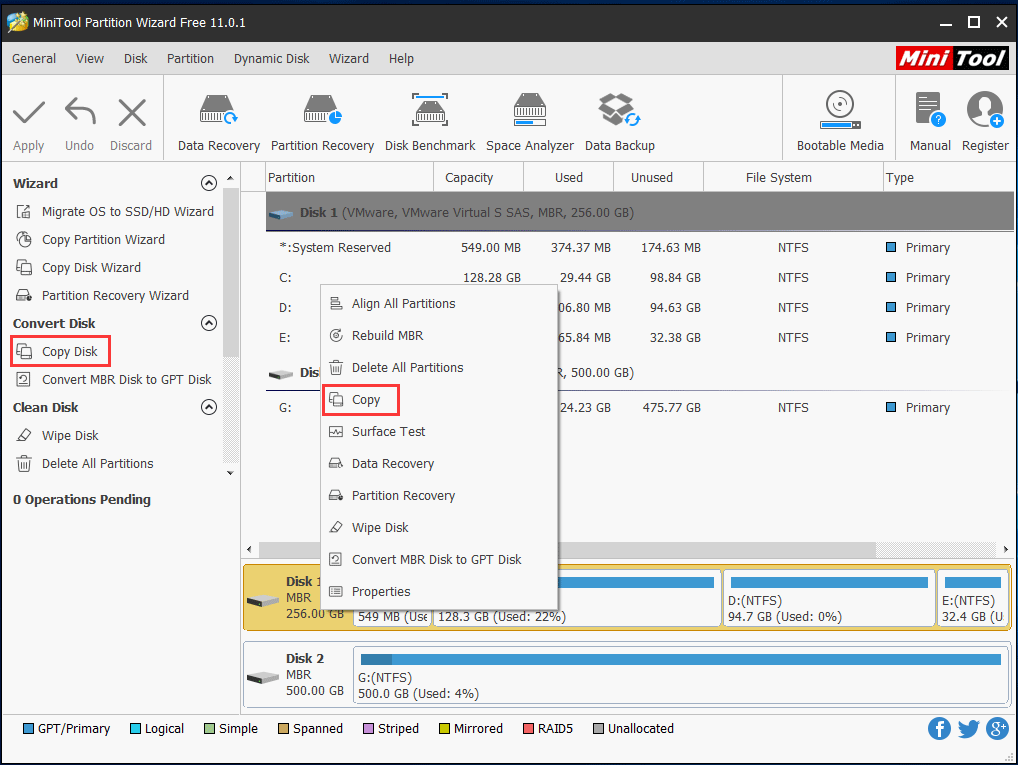
Task: Click the partition list left scroll arrow
Action: (x=249, y=549)
